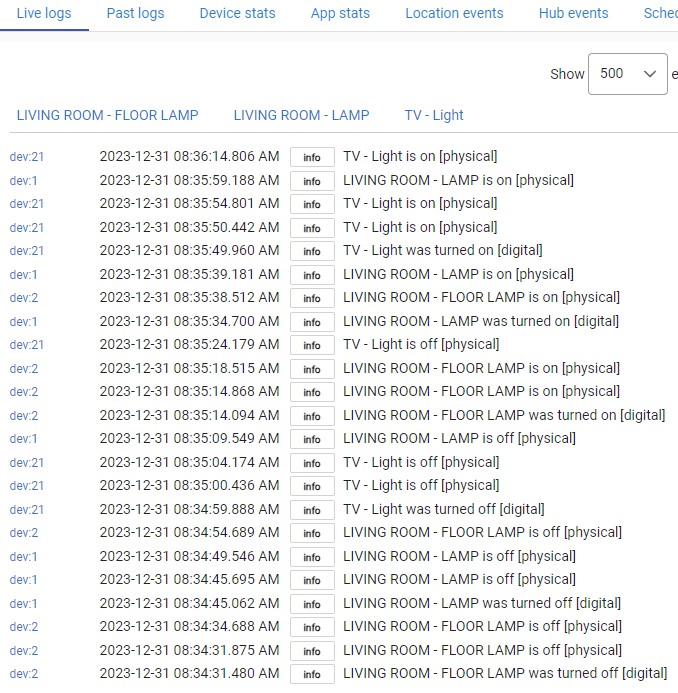The width and height of the screenshot is (678, 693).
Task: Open the Show 500 entries dropdown
Action: pyautogui.click(x=627, y=74)
